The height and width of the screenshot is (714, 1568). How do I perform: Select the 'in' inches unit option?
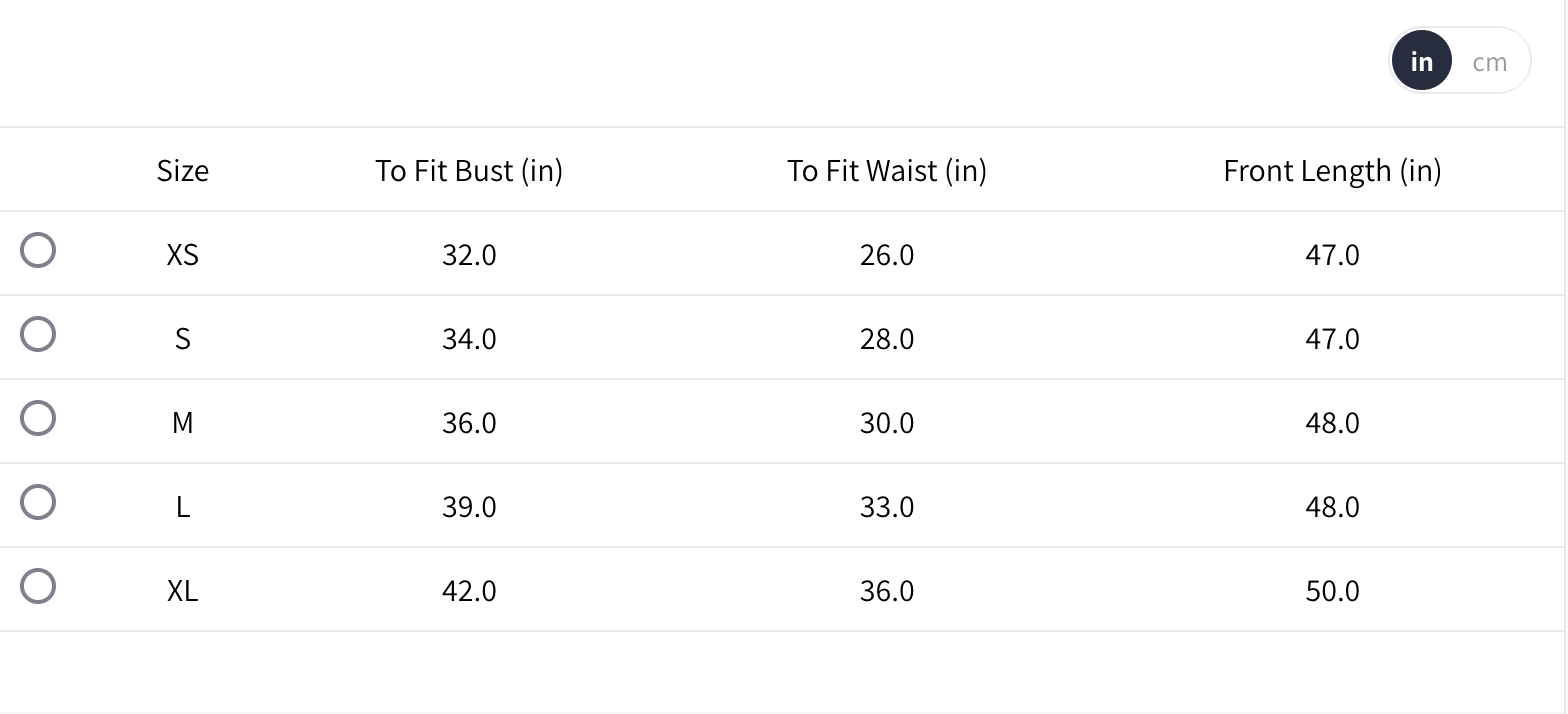point(1421,62)
